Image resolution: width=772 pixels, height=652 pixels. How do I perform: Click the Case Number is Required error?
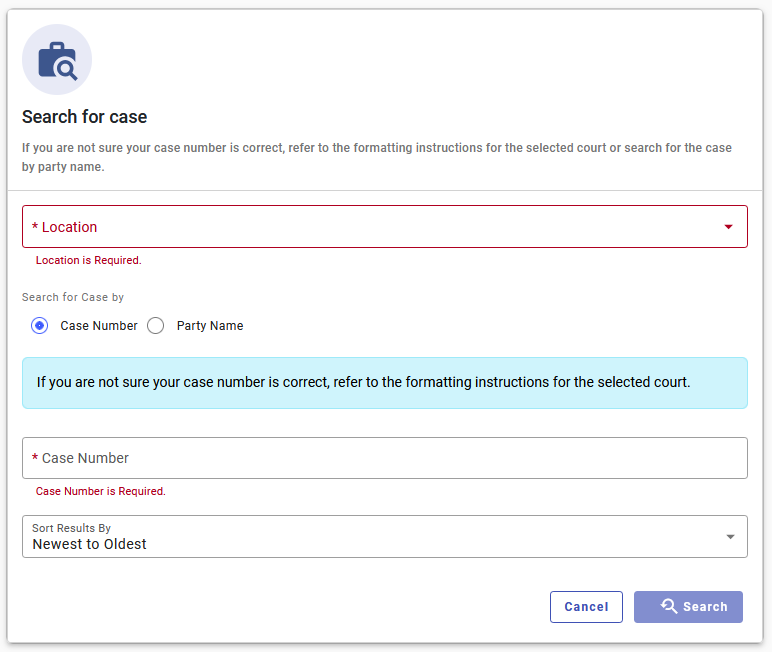pyautogui.click(x=100, y=491)
